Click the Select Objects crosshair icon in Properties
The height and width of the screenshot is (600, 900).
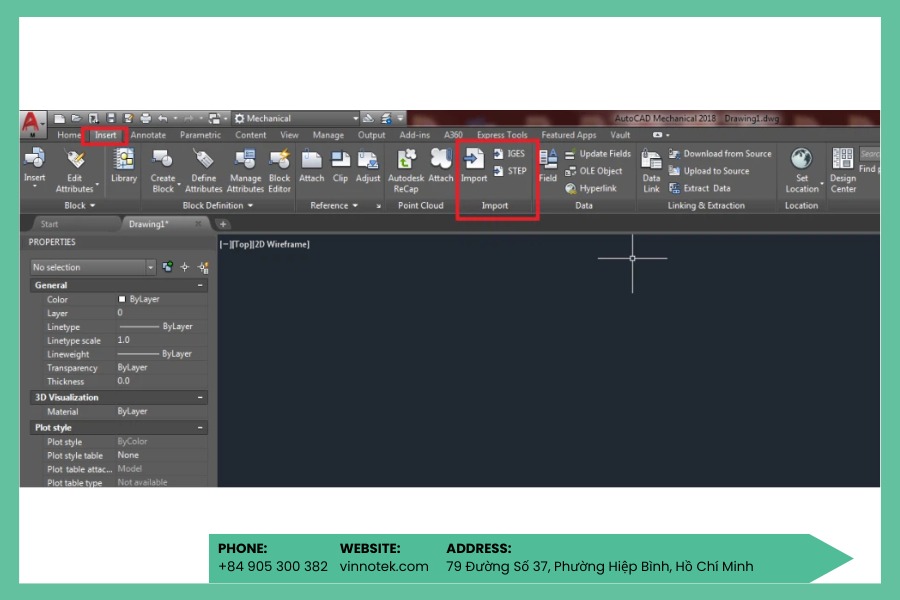point(185,267)
